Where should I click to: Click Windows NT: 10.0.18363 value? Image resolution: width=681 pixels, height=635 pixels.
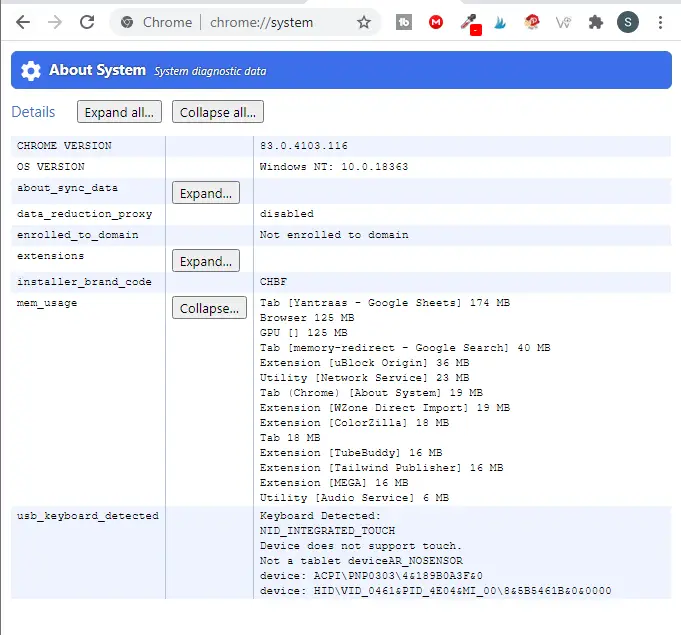[x=334, y=167]
